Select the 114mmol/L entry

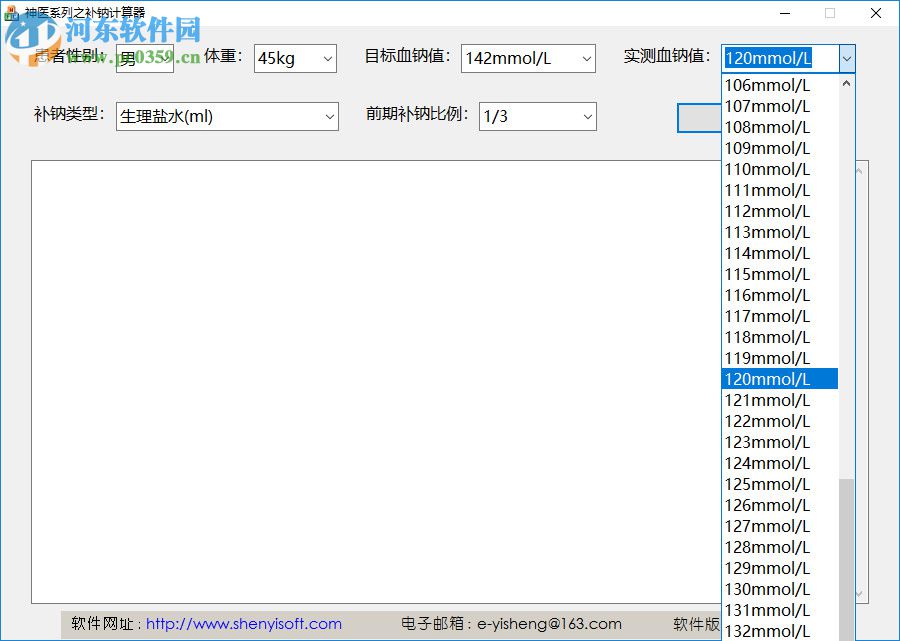tap(779, 253)
